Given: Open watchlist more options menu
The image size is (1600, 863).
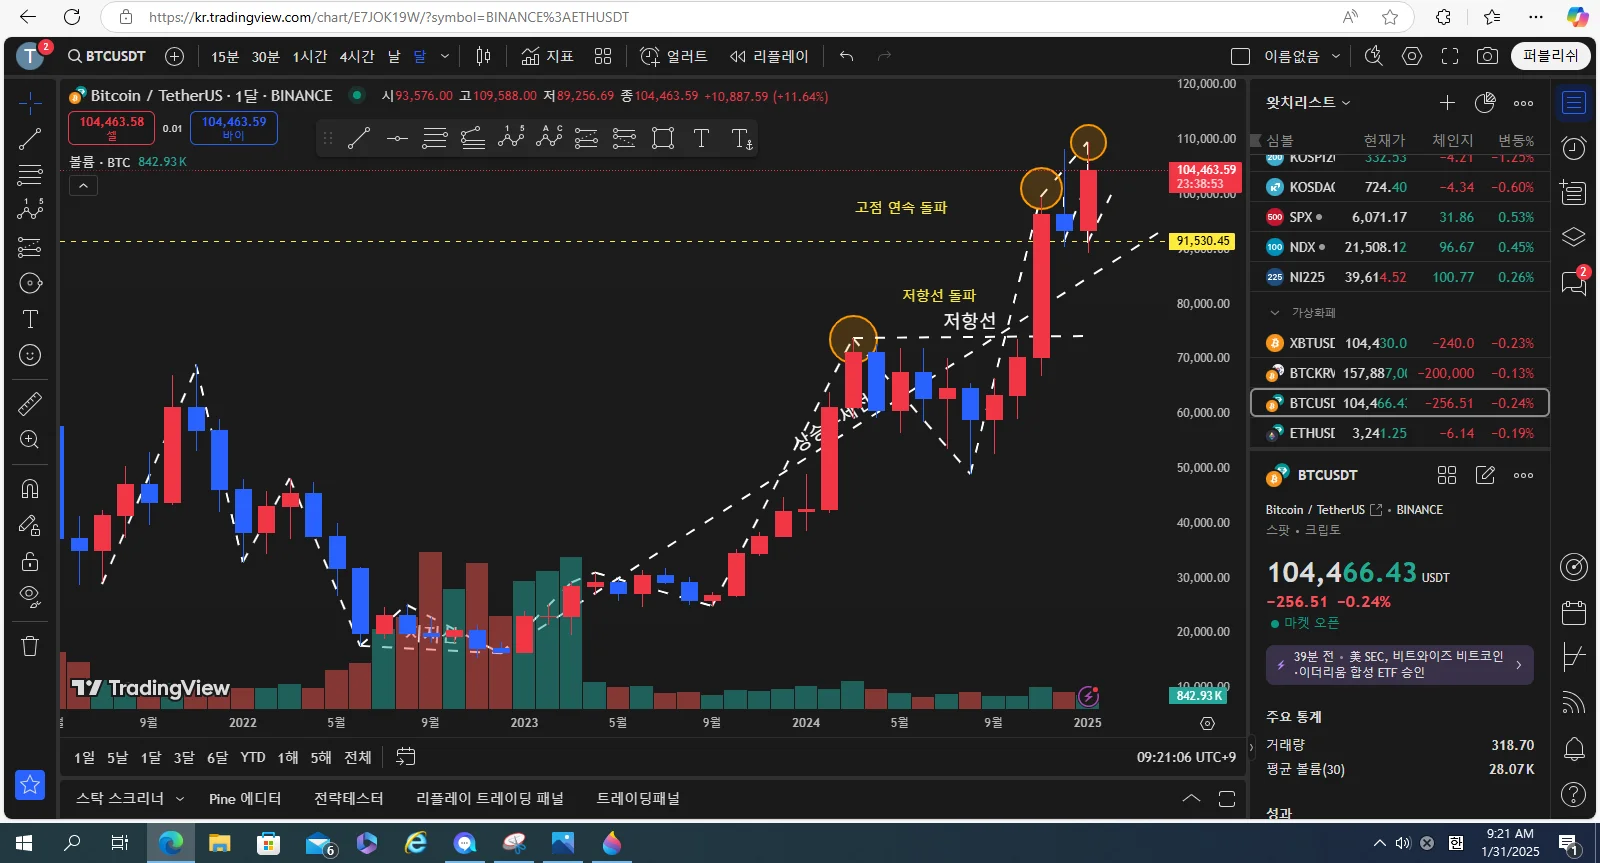Looking at the screenshot, I should [1523, 102].
